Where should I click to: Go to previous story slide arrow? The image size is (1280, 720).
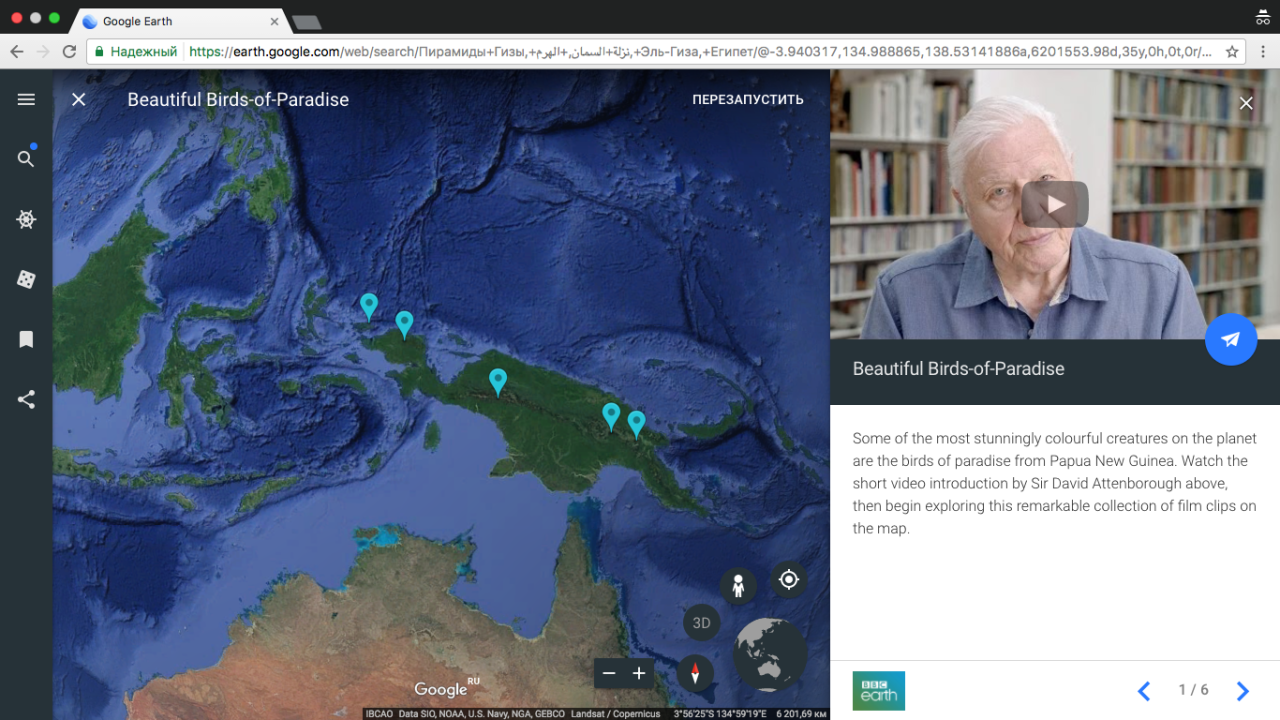(x=1144, y=690)
